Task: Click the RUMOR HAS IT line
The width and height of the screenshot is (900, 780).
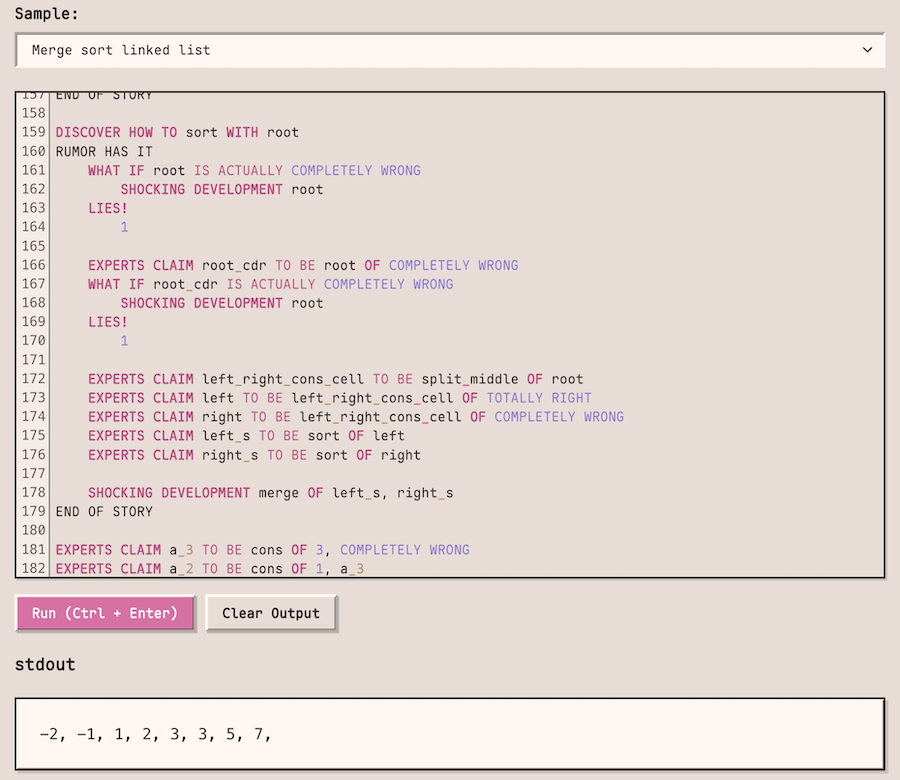Action: pyautogui.click(x=104, y=151)
